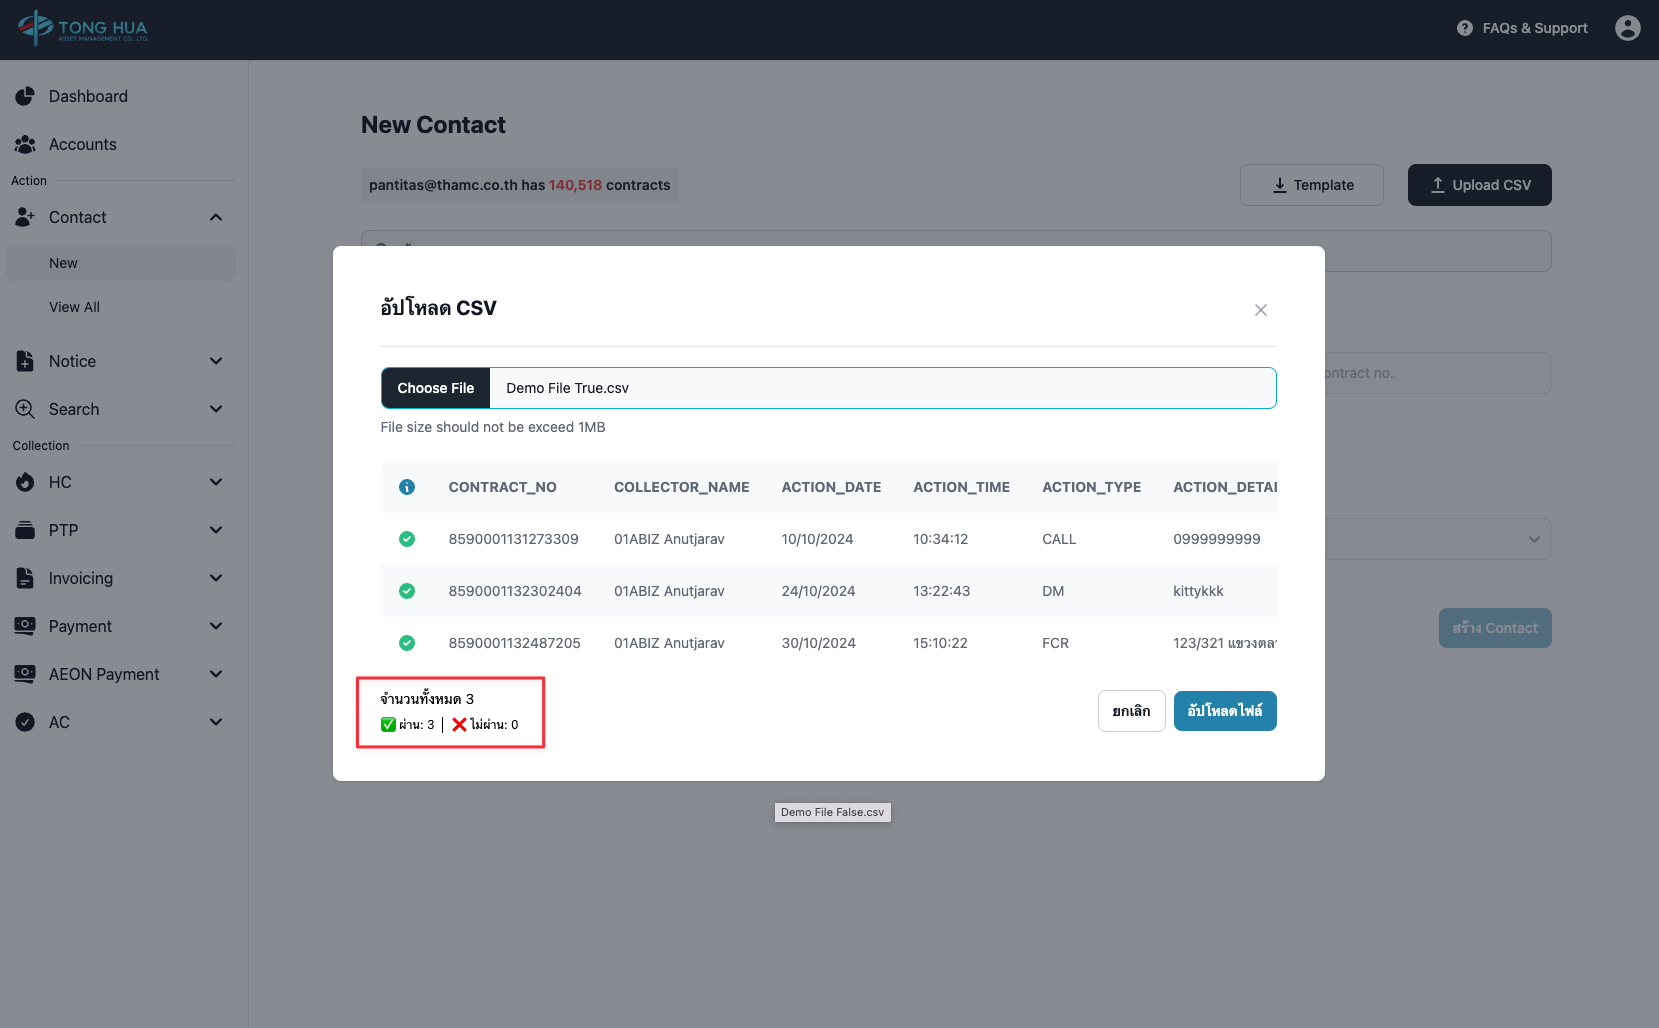The height and width of the screenshot is (1028, 1659).
Task: Click green check for contract 8590001131273309
Action: tap(407, 539)
